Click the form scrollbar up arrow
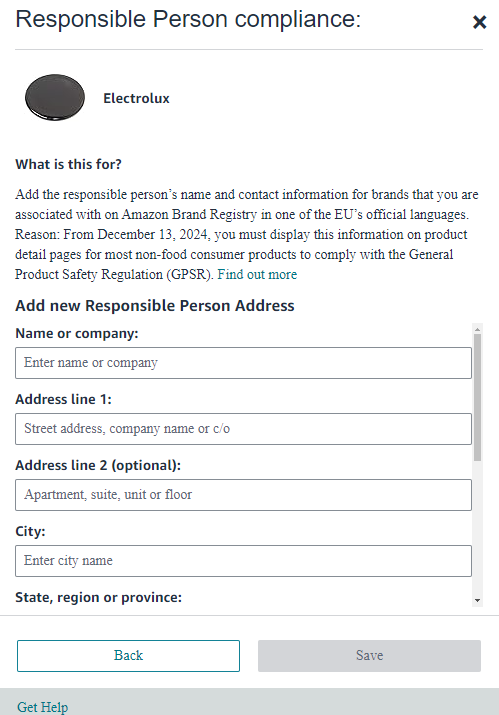Image resolution: width=499 pixels, height=715 pixels. 478,329
